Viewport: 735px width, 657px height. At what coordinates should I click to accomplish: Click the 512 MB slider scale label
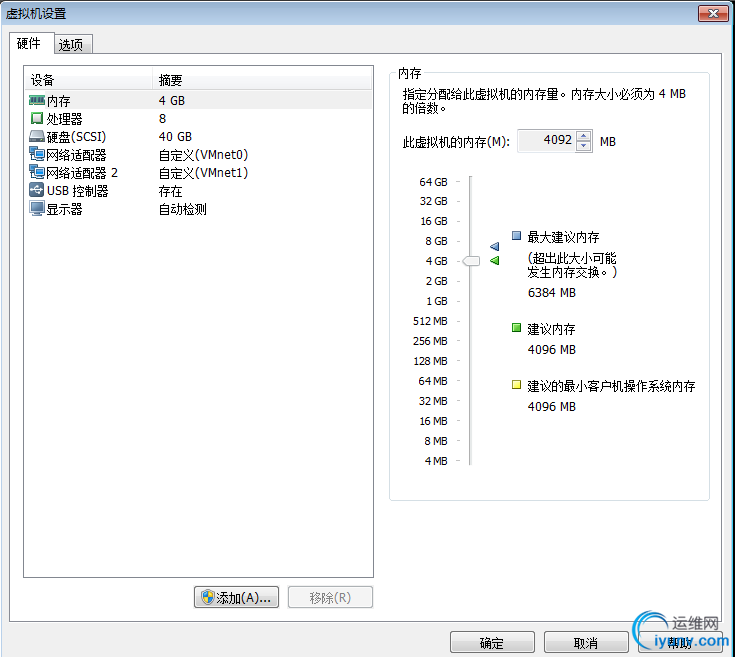[430, 321]
